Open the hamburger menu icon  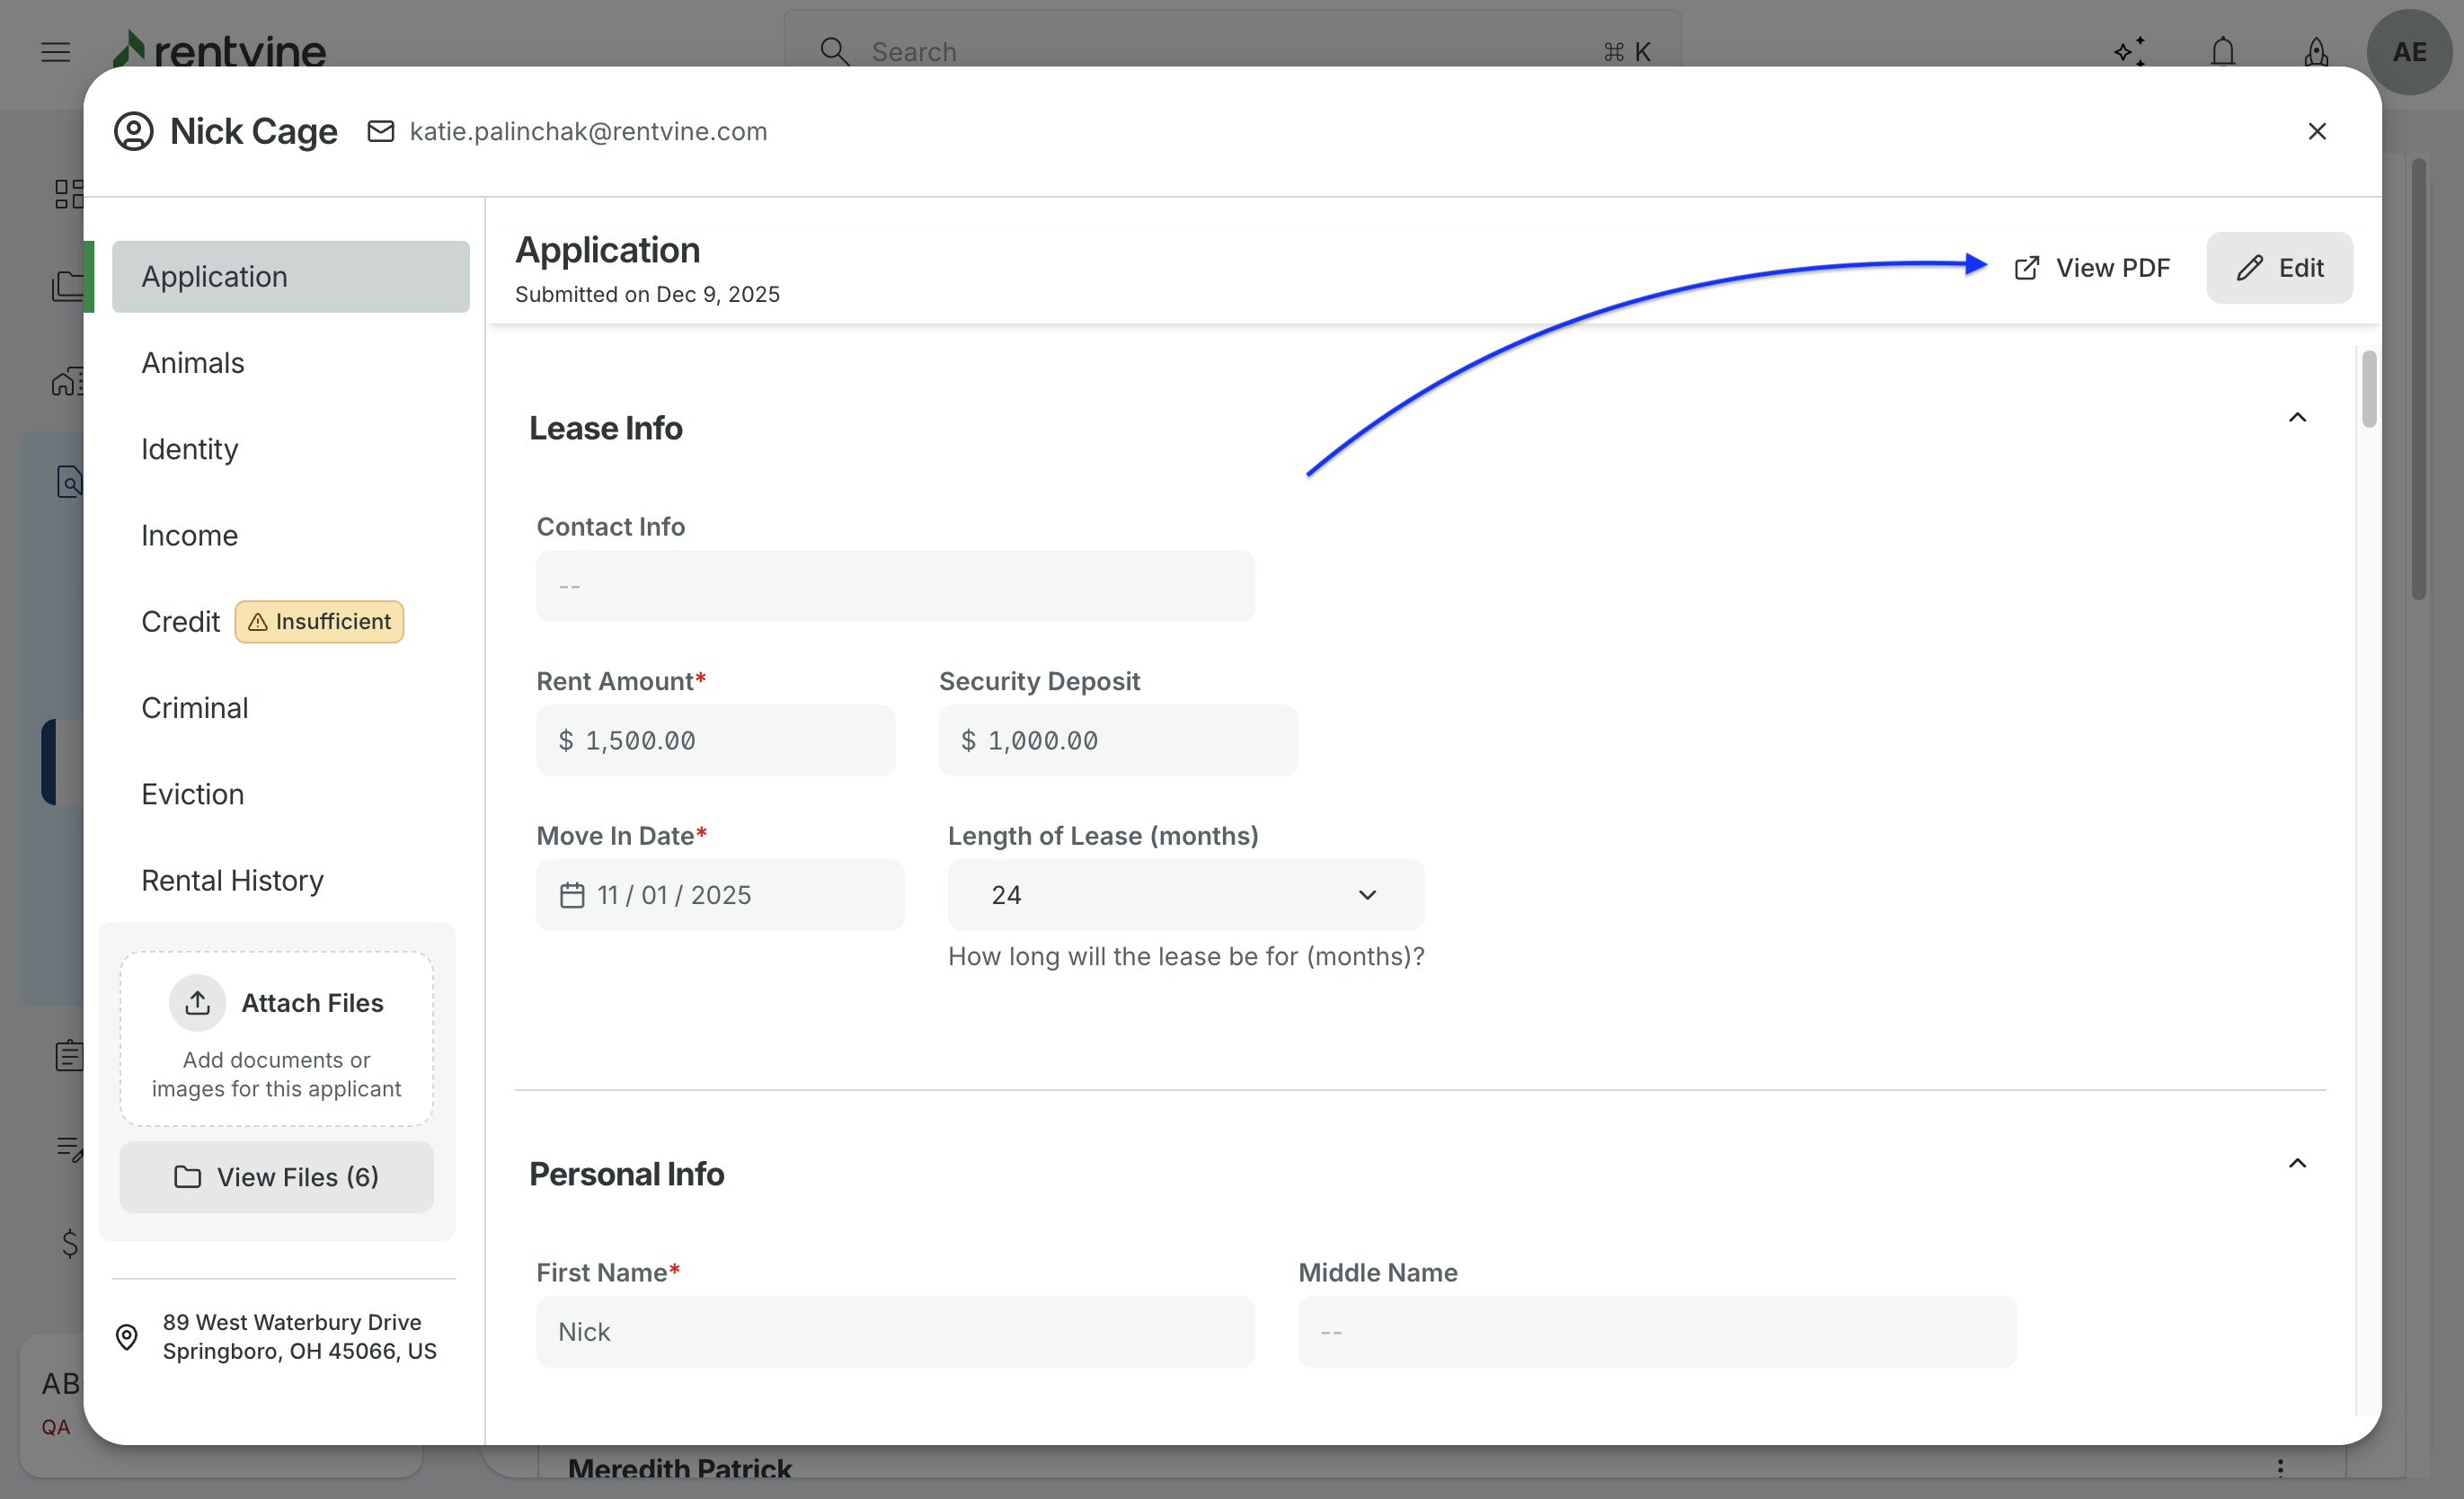pyautogui.click(x=56, y=51)
